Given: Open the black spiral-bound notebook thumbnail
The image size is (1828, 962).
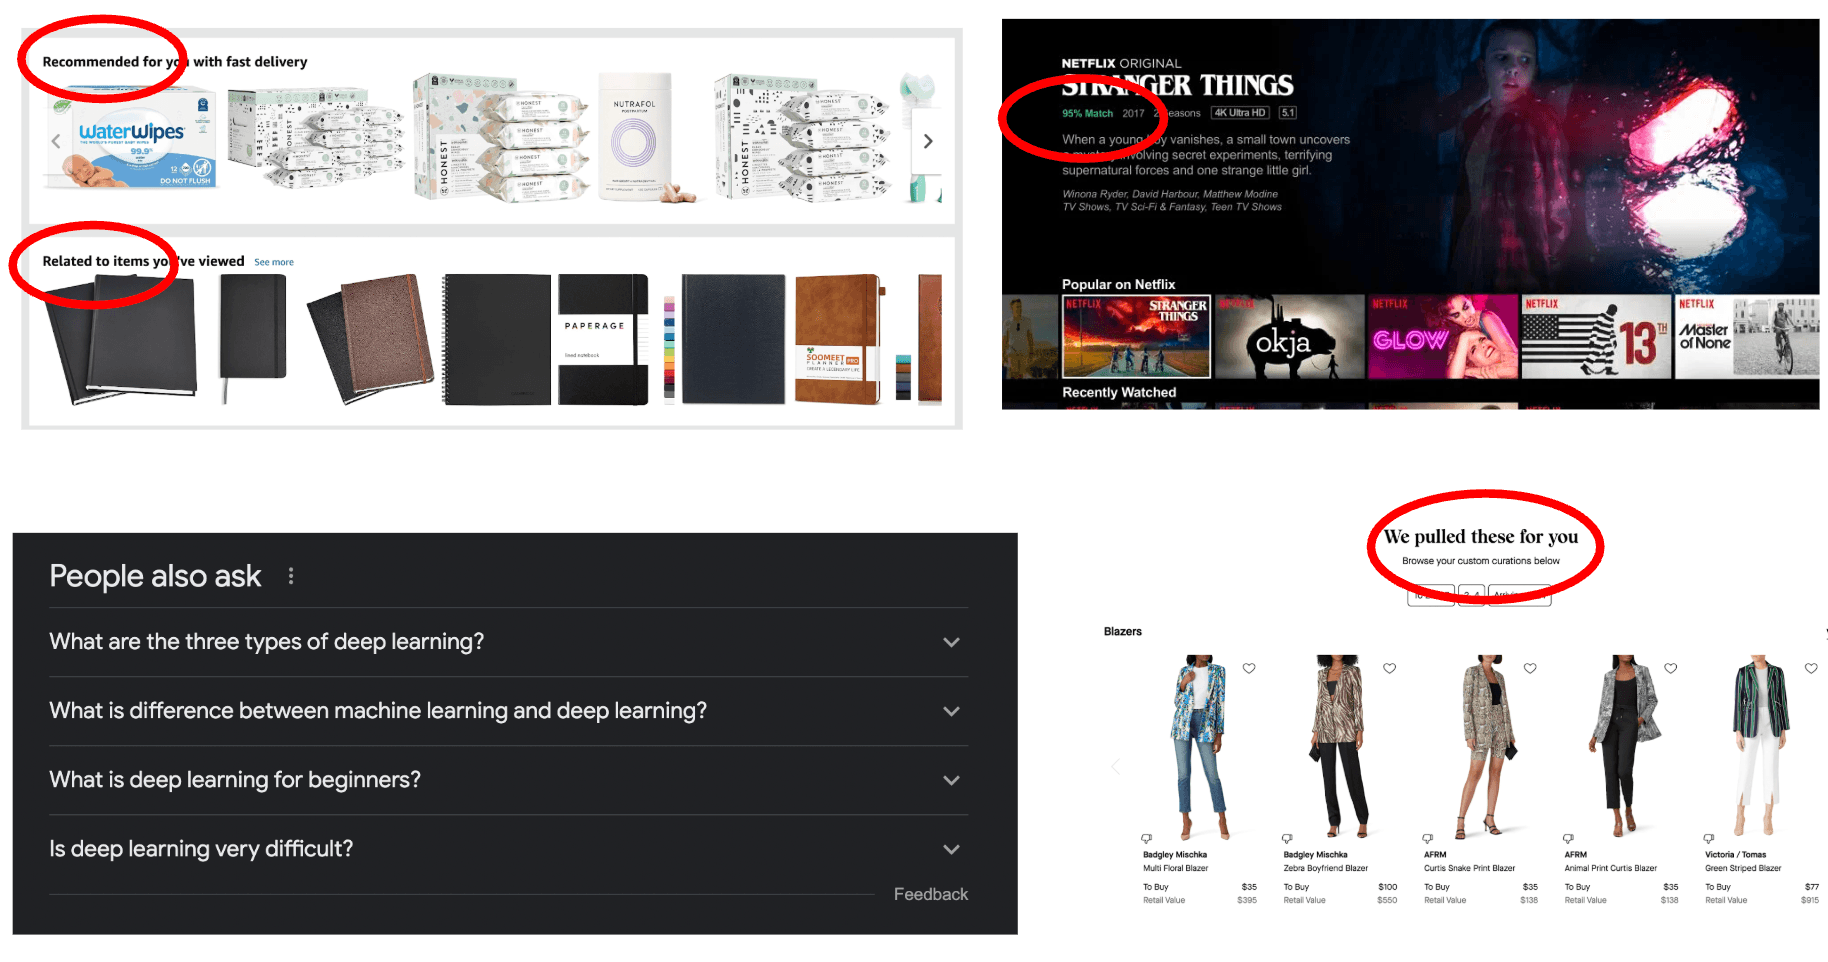Looking at the screenshot, I should click(497, 339).
